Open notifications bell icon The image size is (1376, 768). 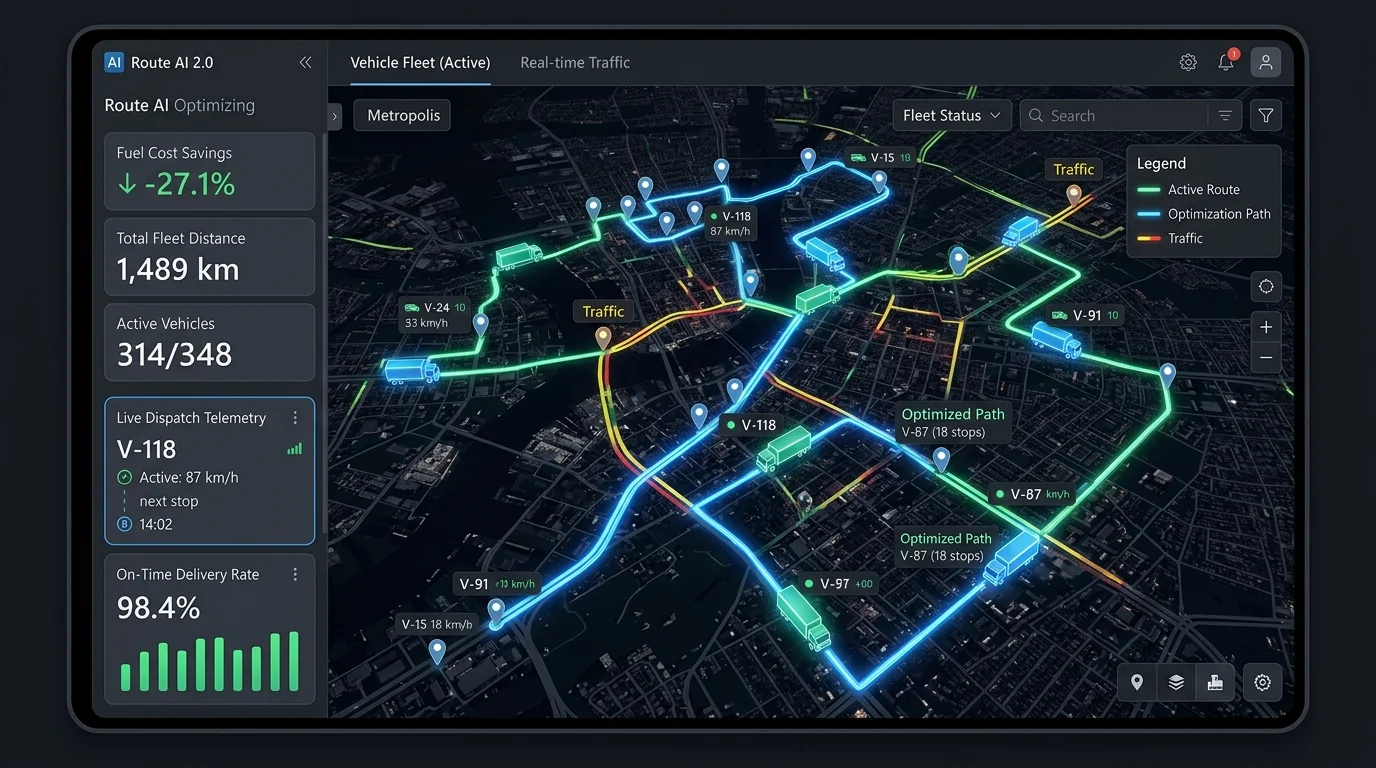click(x=1226, y=62)
